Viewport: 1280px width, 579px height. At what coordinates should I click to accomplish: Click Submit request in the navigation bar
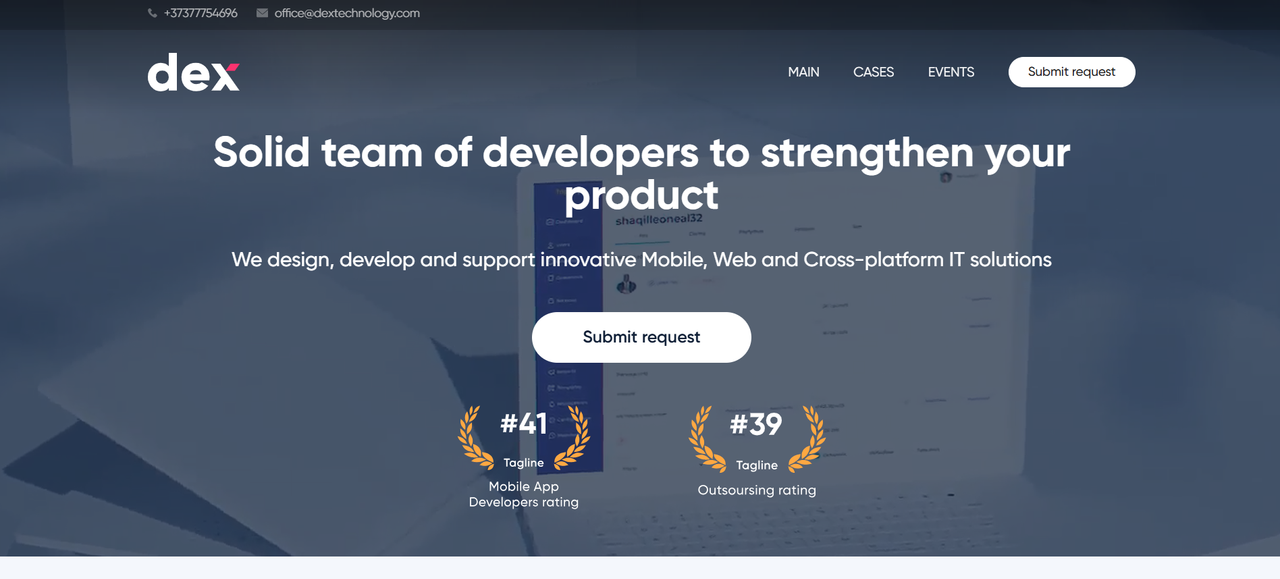point(1072,72)
